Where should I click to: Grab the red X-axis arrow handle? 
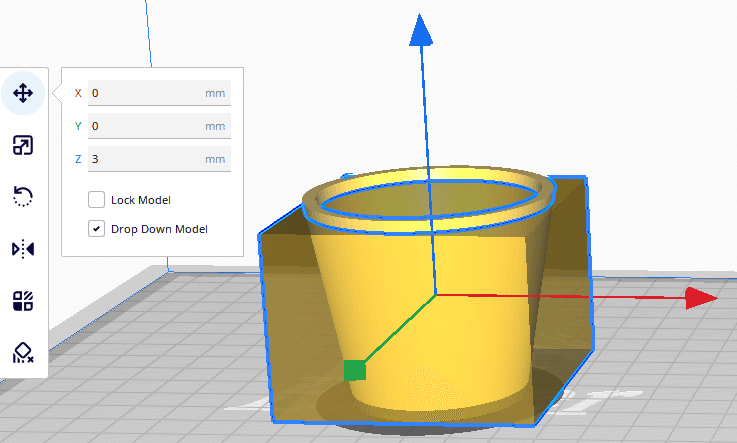pos(702,298)
